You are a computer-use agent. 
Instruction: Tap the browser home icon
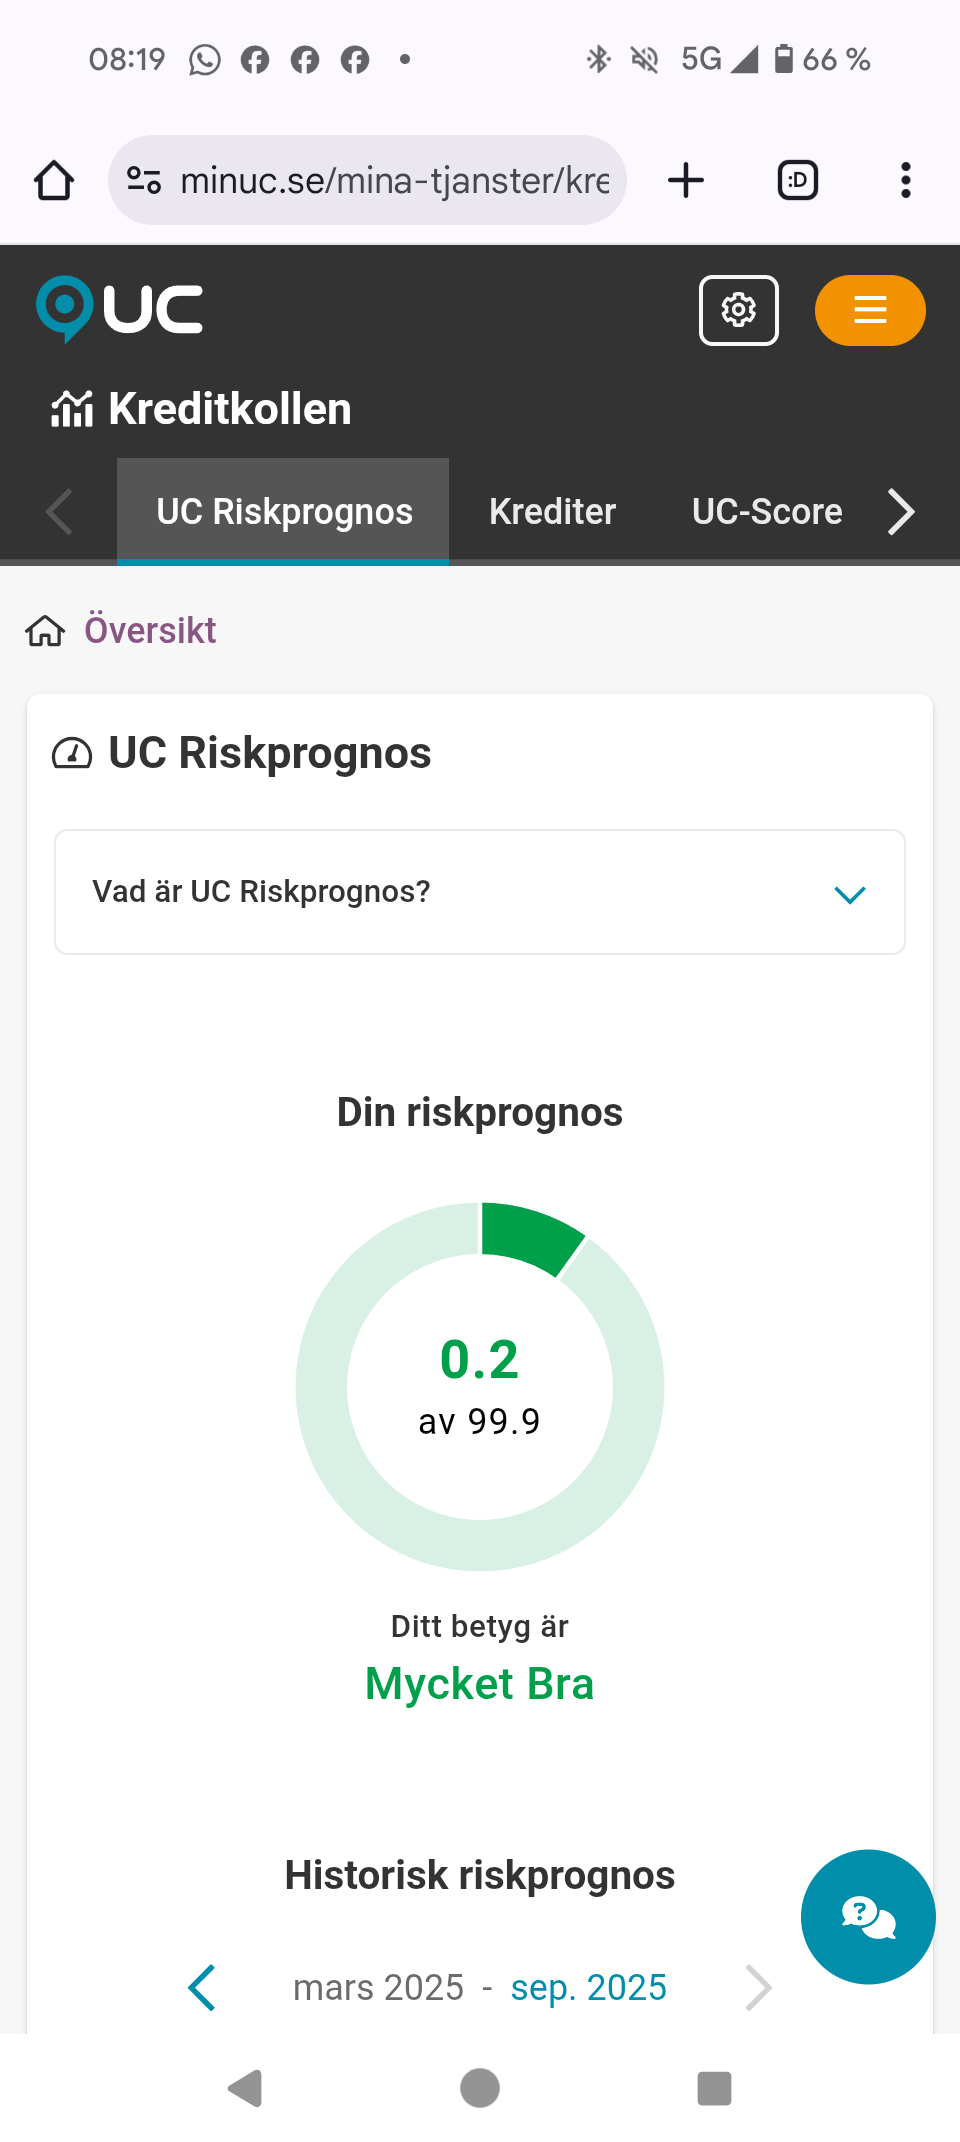pos(54,181)
